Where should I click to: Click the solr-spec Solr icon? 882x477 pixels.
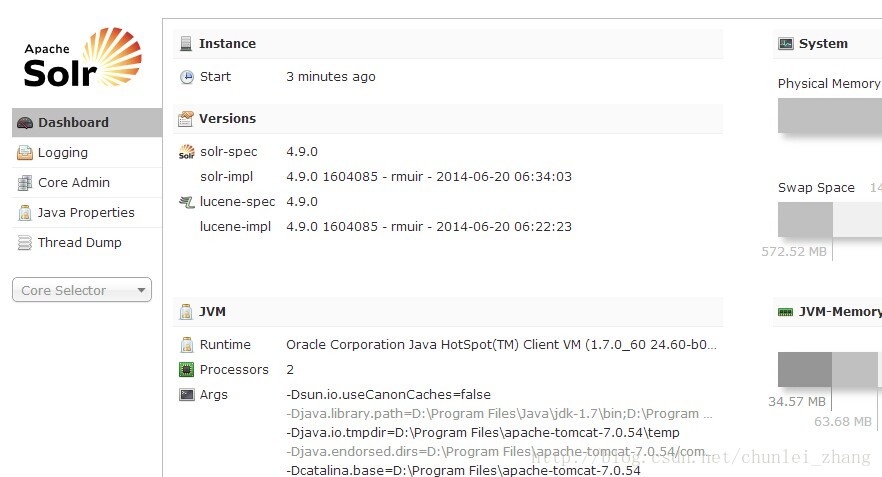[187, 152]
